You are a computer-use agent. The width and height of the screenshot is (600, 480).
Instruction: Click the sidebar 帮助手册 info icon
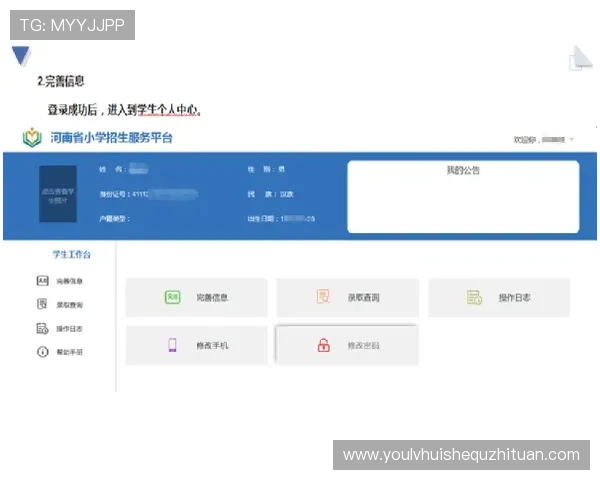coord(42,352)
